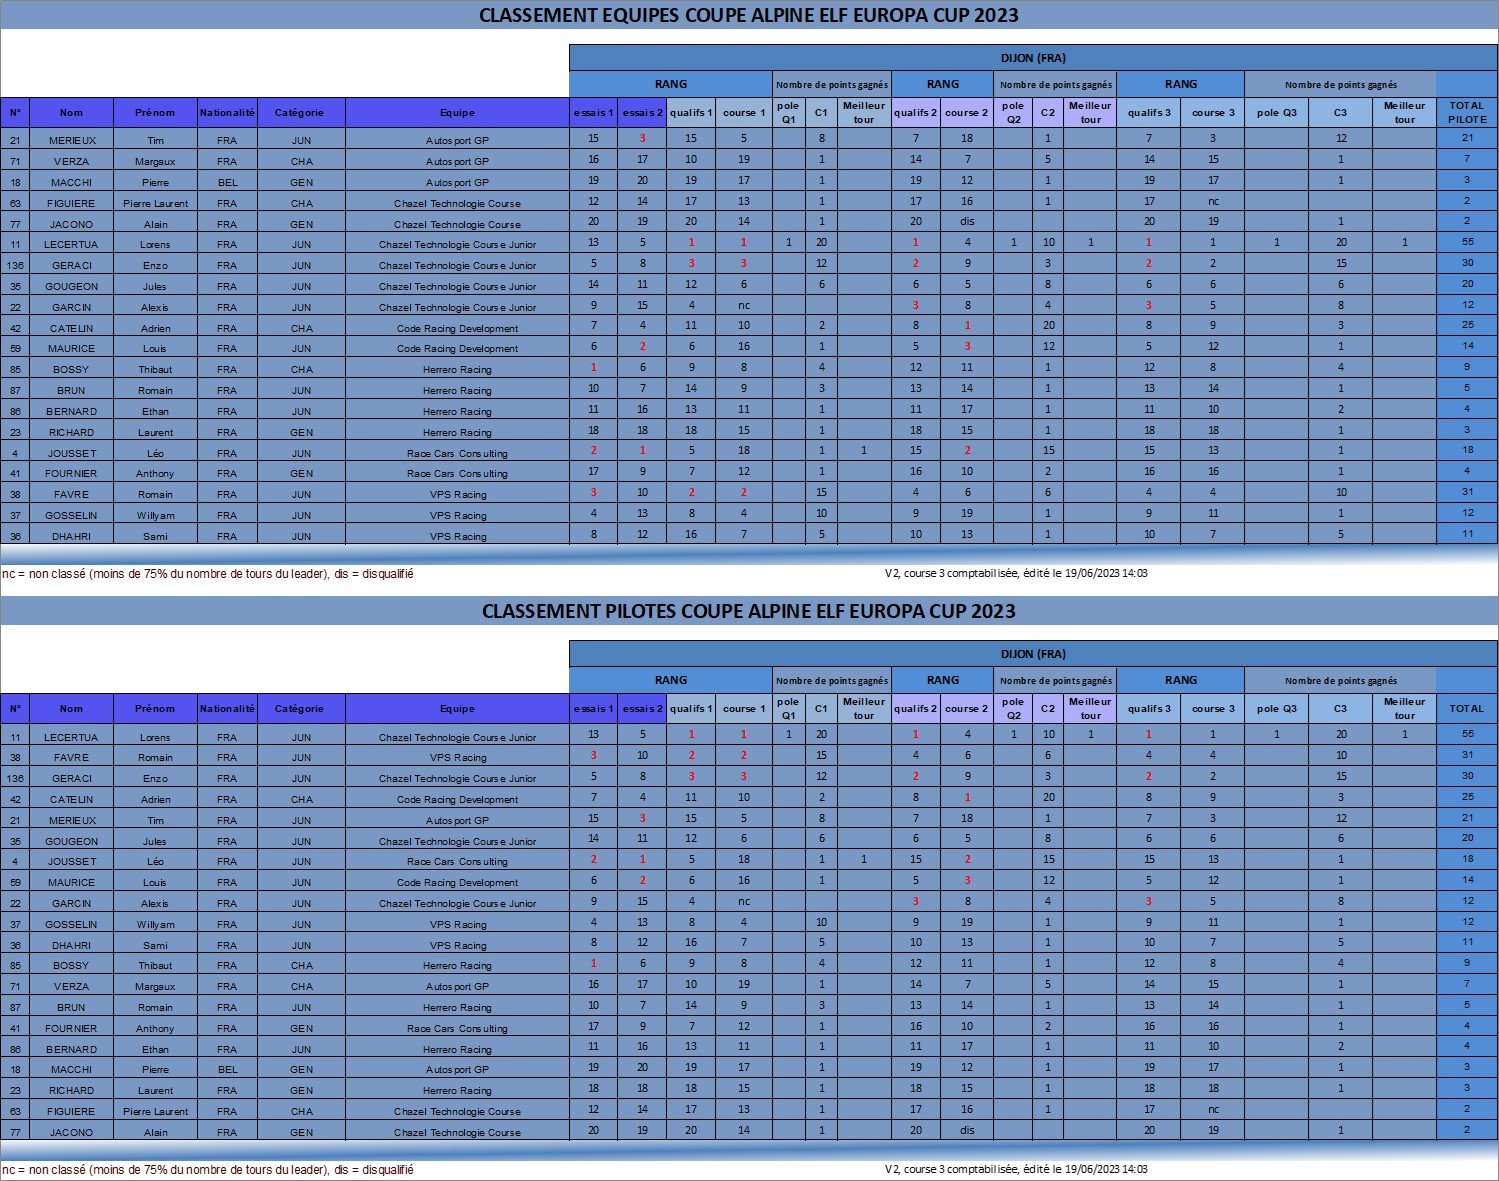
Task: Select JACONO name in Pilotes table
Action: point(71,1132)
